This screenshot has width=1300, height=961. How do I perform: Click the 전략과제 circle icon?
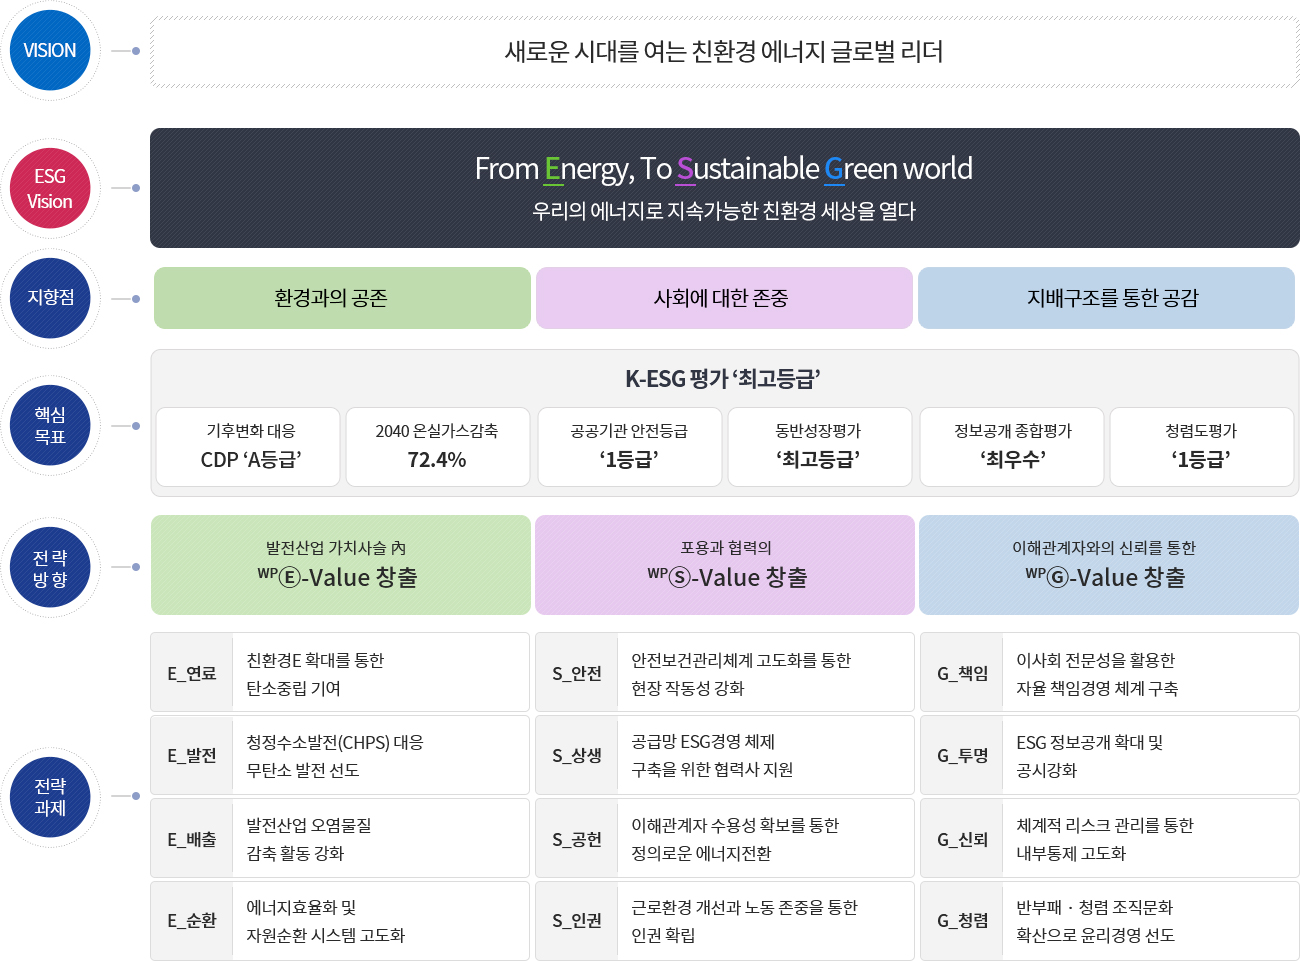tap(50, 797)
